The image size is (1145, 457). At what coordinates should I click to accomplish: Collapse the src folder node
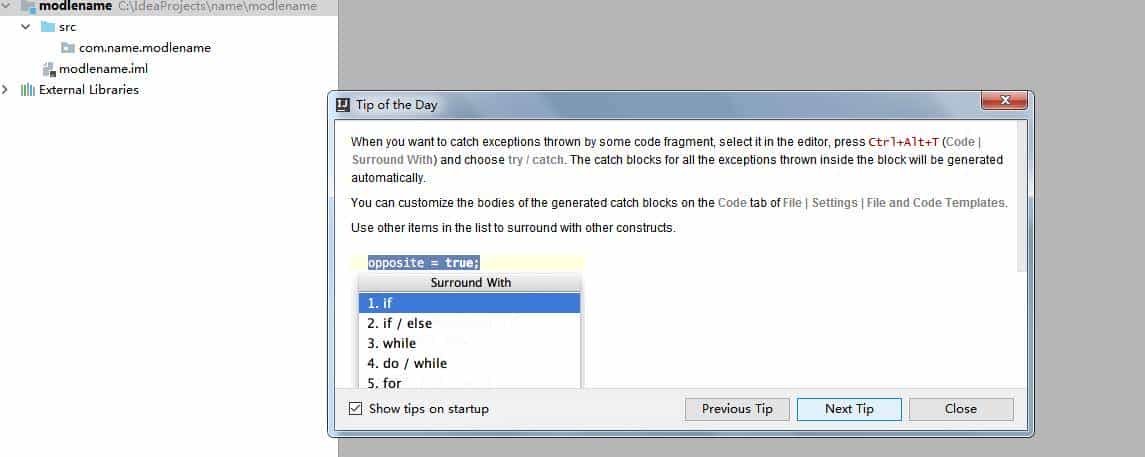[26, 27]
